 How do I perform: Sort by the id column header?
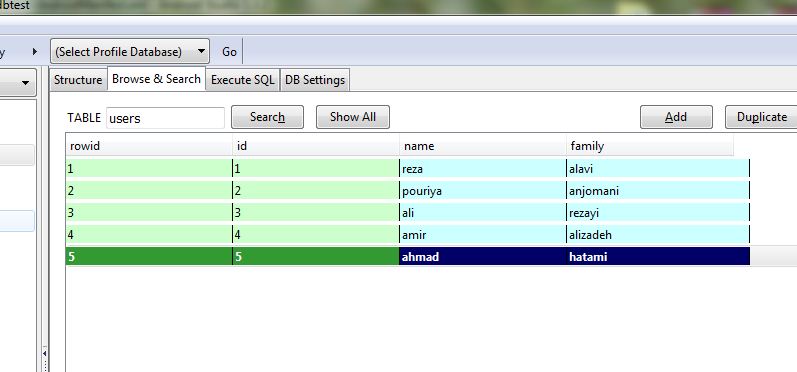click(x=316, y=145)
